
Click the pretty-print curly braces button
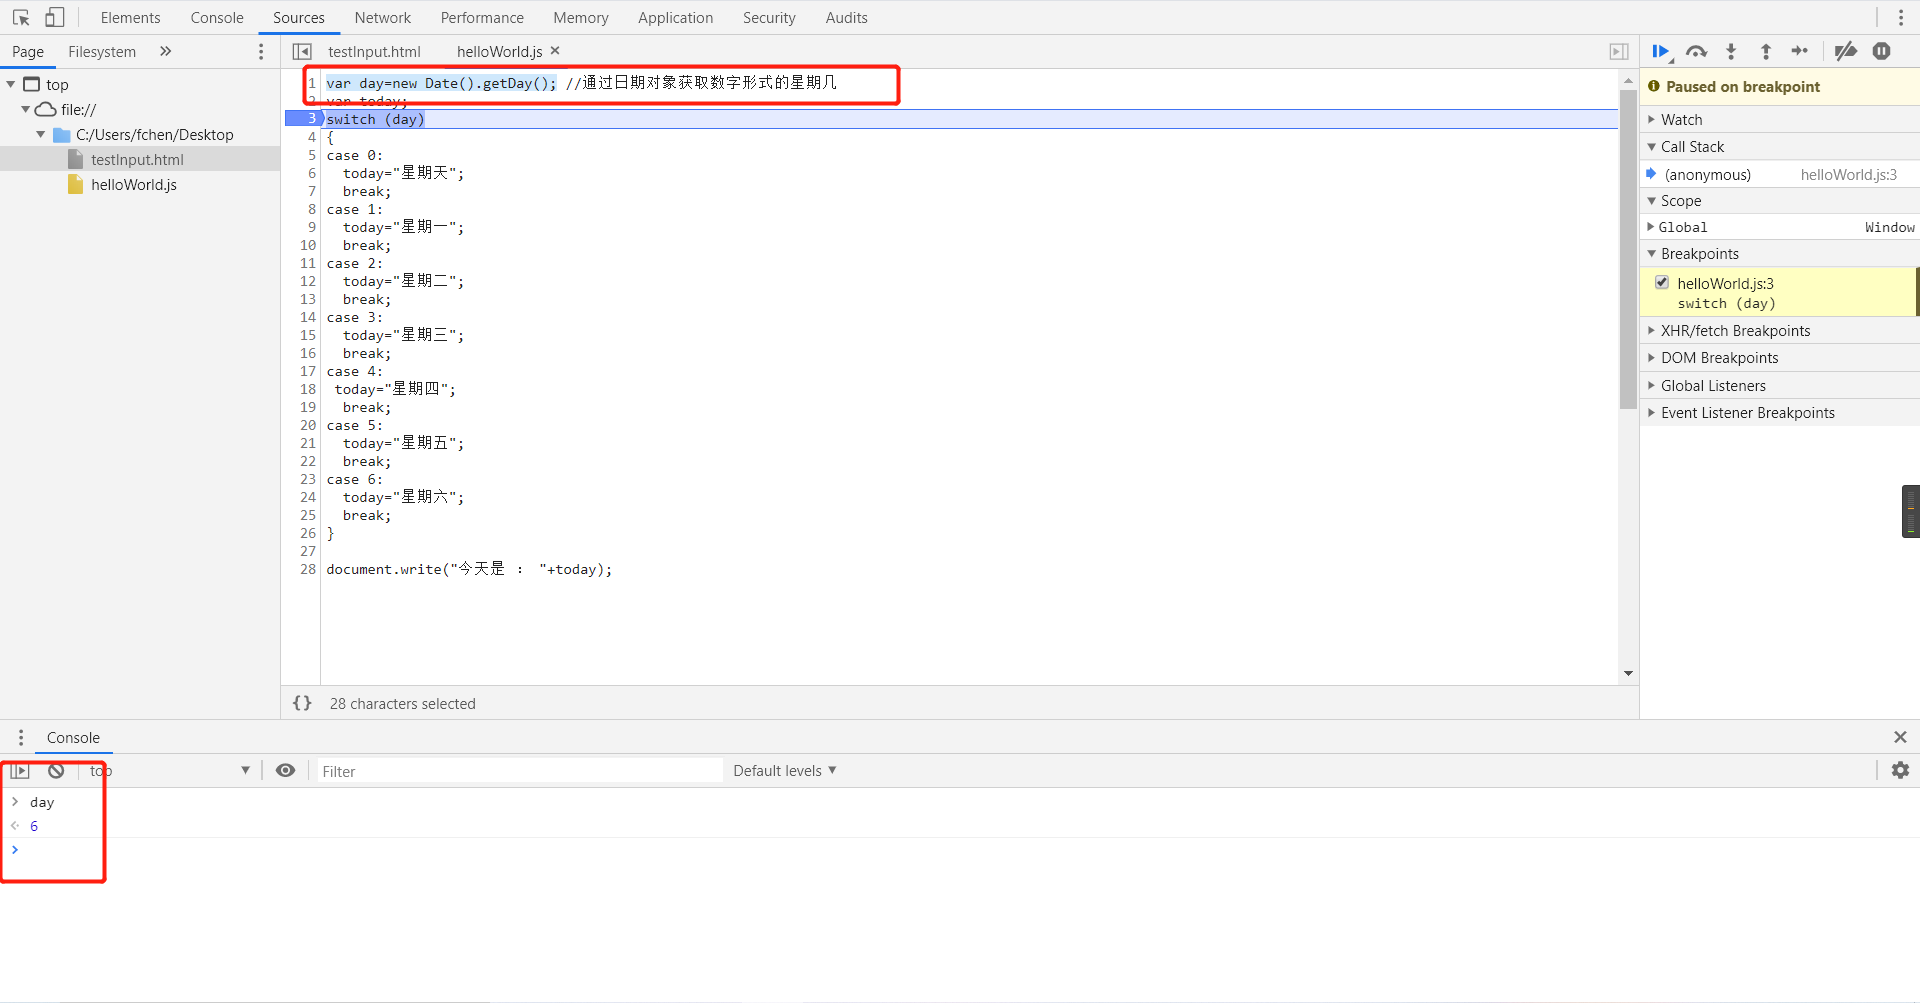pos(302,703)
